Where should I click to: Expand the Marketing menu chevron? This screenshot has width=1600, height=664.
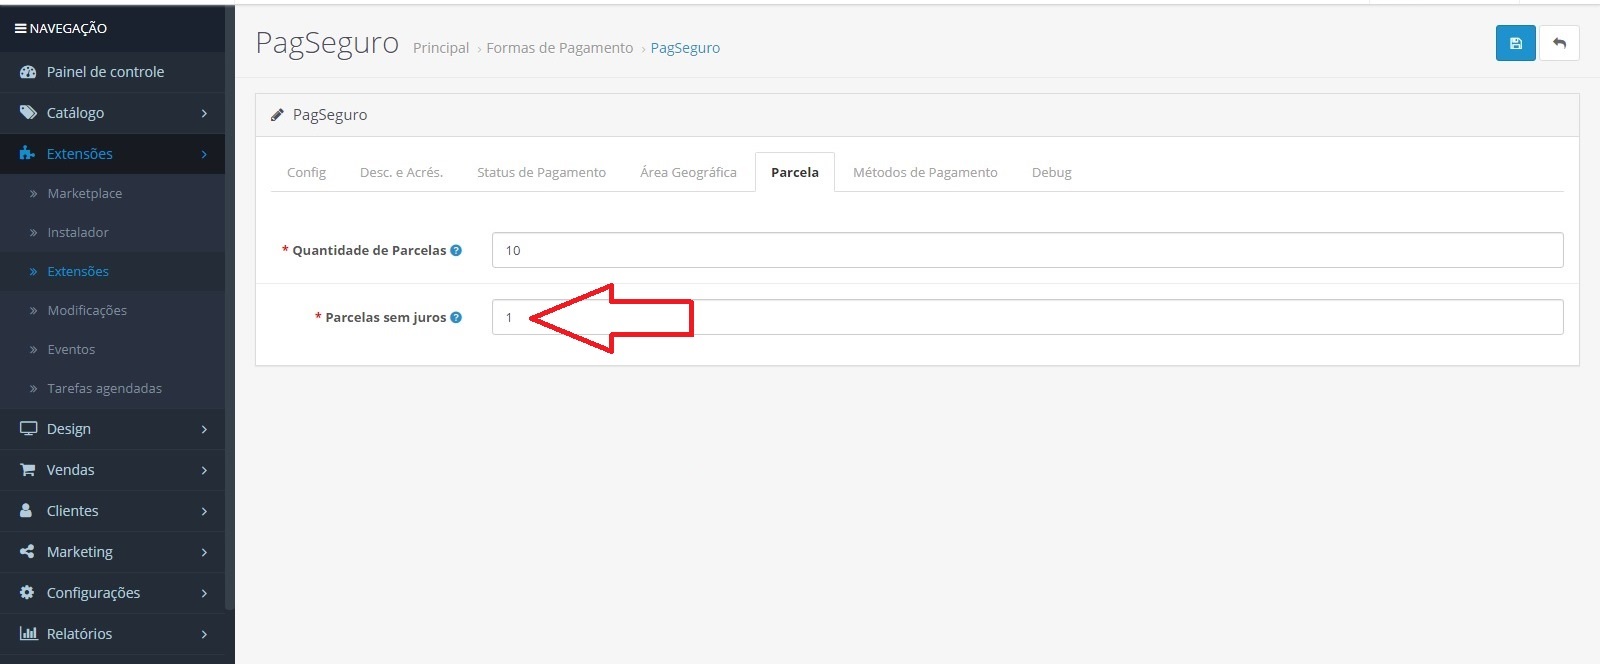pos(204,552)
